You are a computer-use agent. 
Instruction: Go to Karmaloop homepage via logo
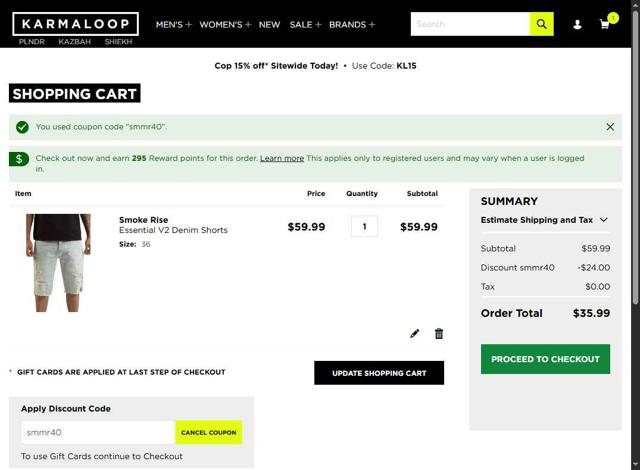76,24
